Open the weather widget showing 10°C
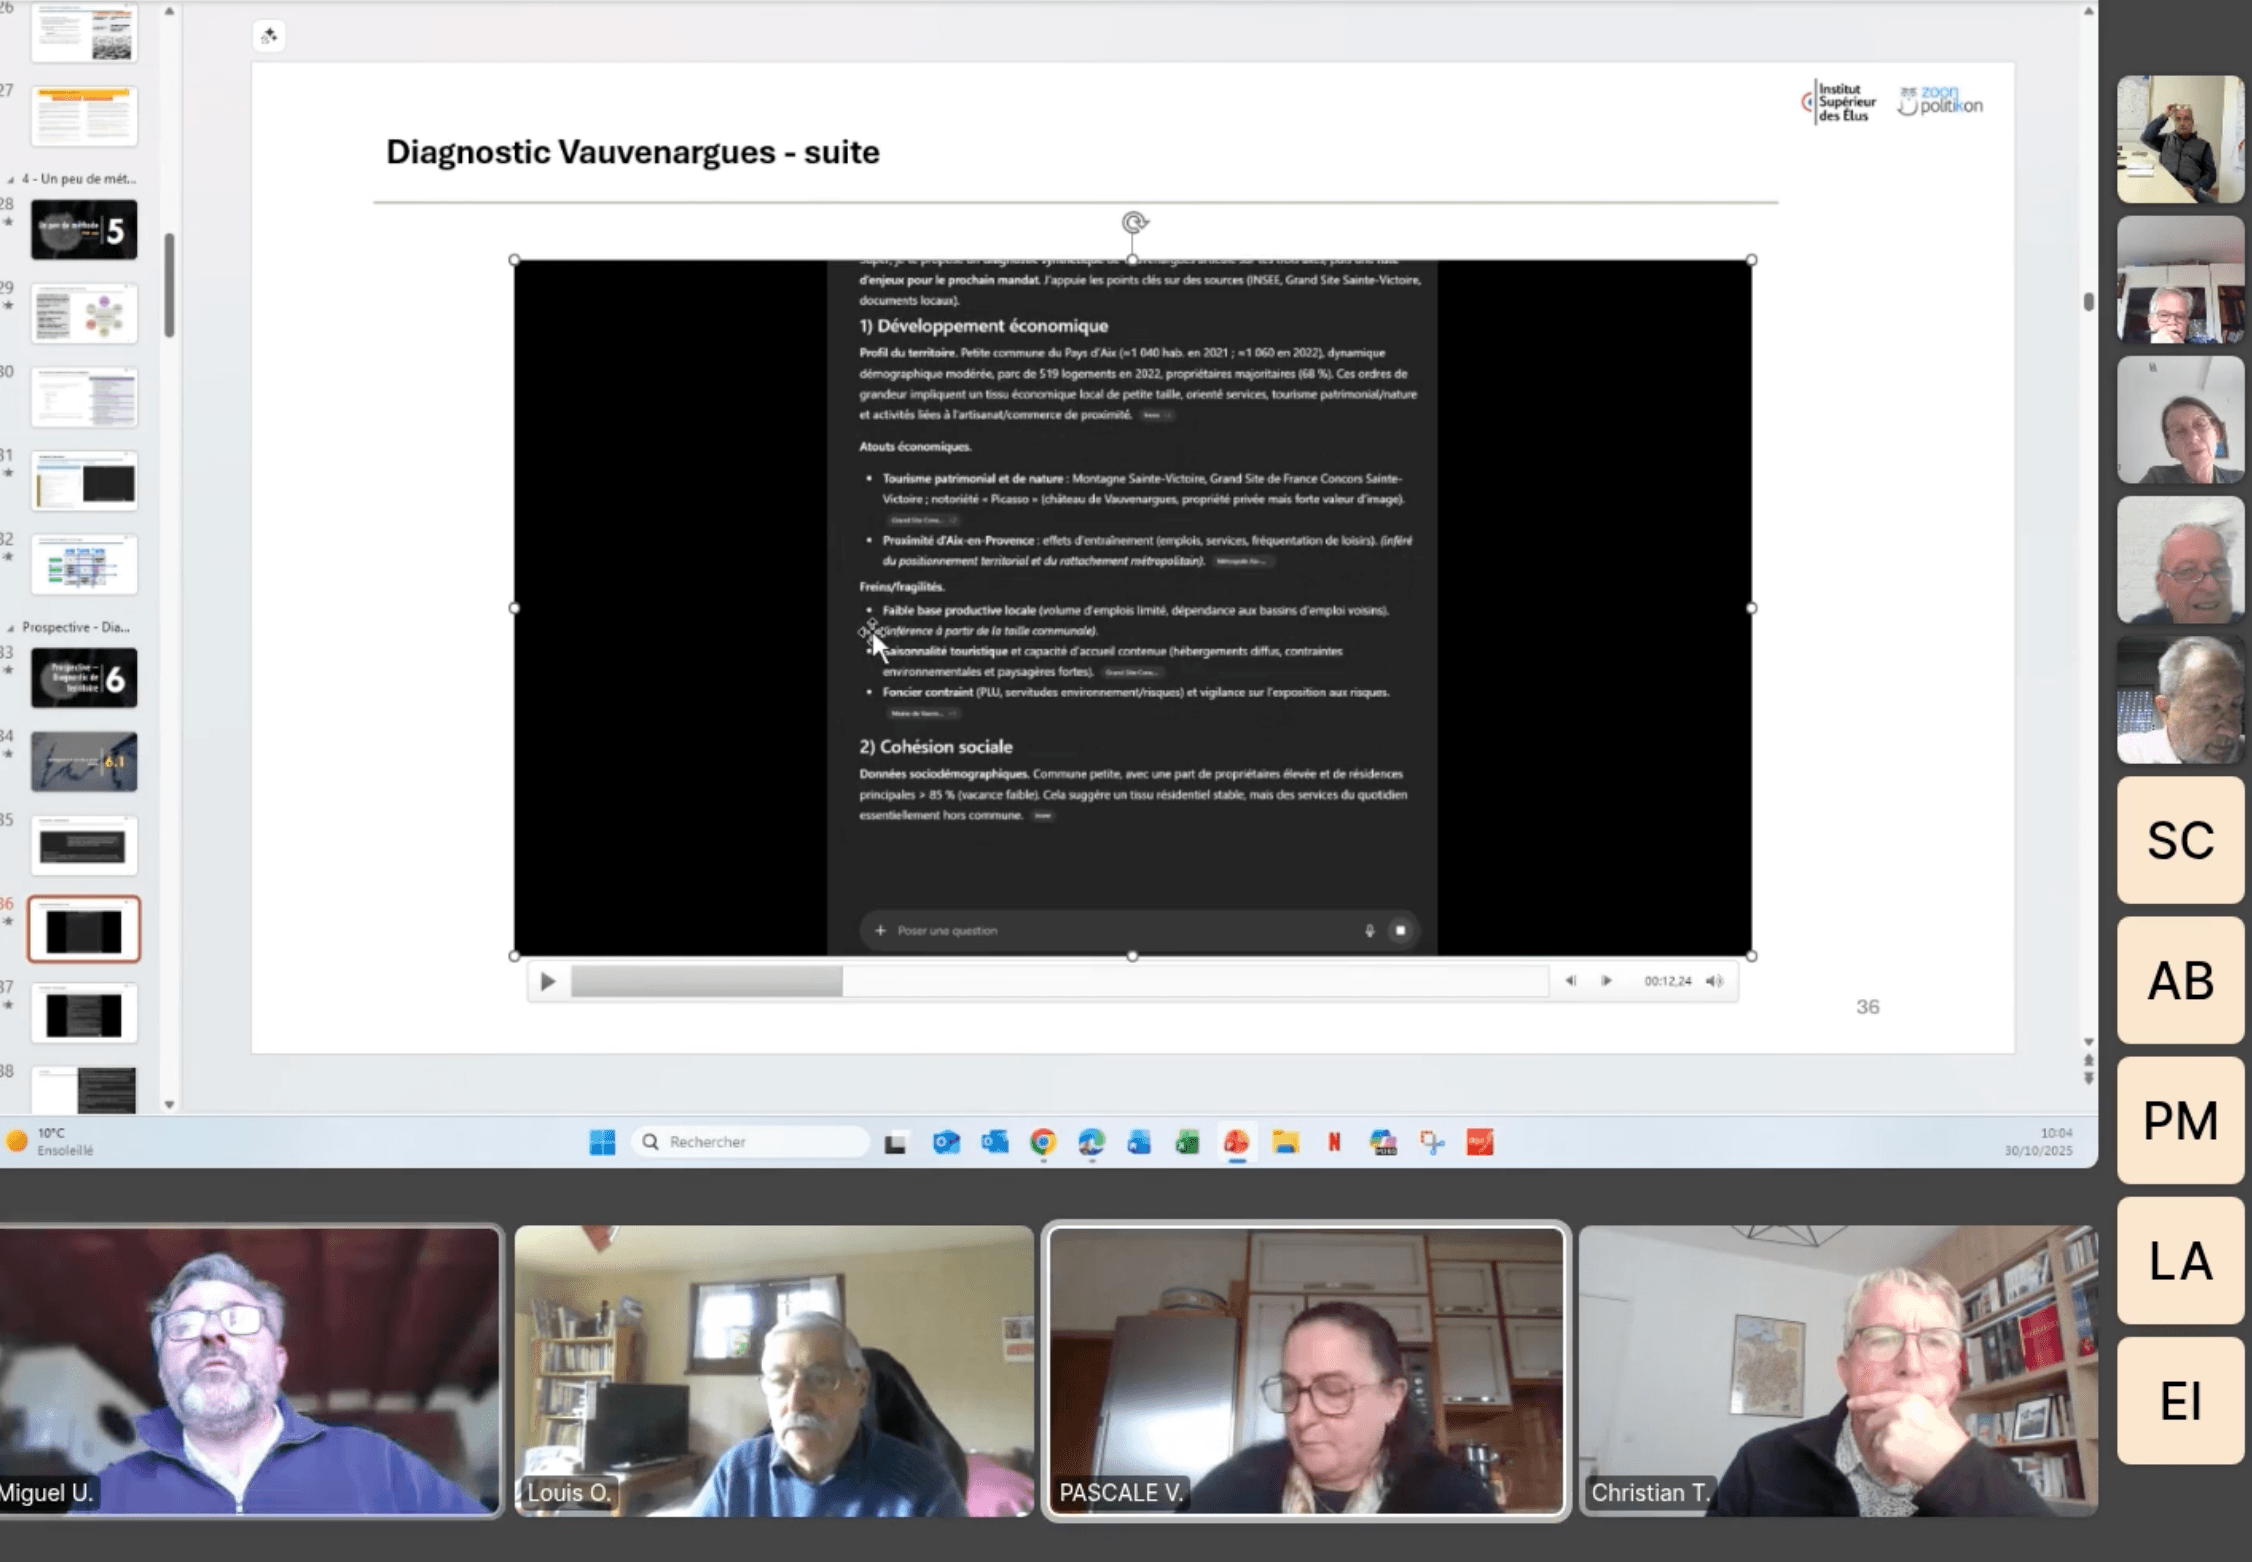 click(x=50, y=1142)
